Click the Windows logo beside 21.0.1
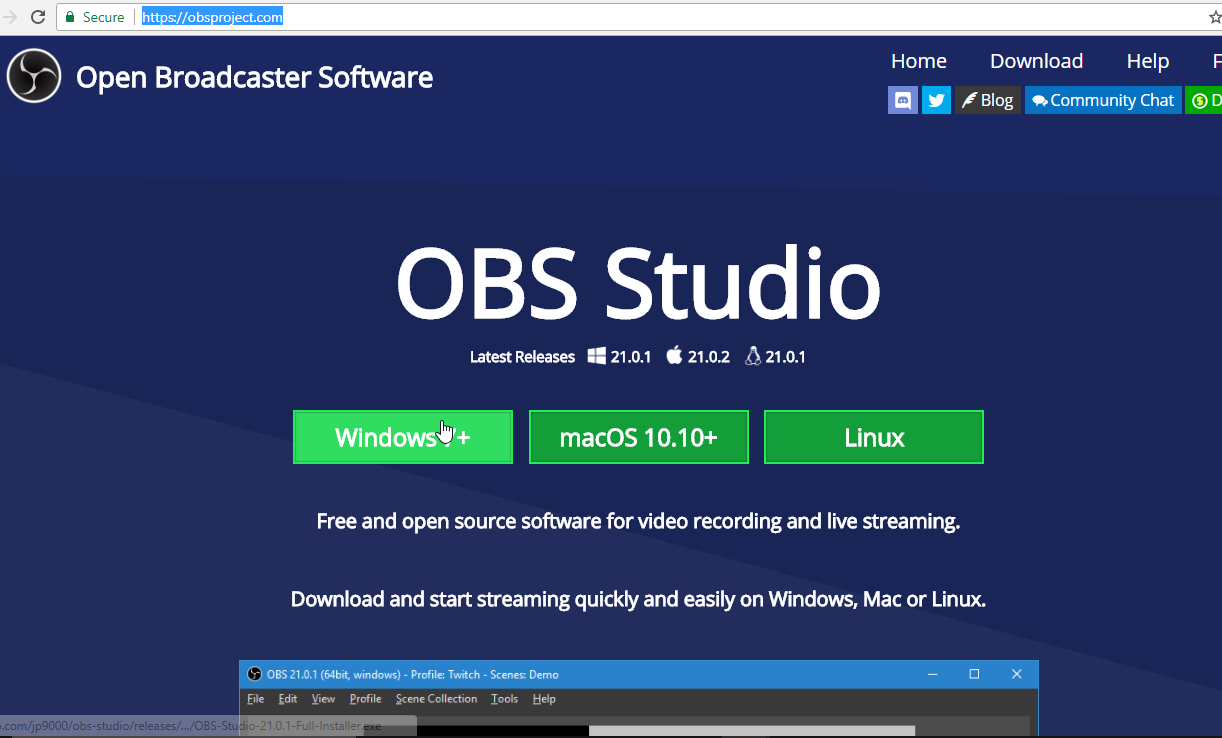1222x738 pixels. pyautogui.click(x=597, y=356)
